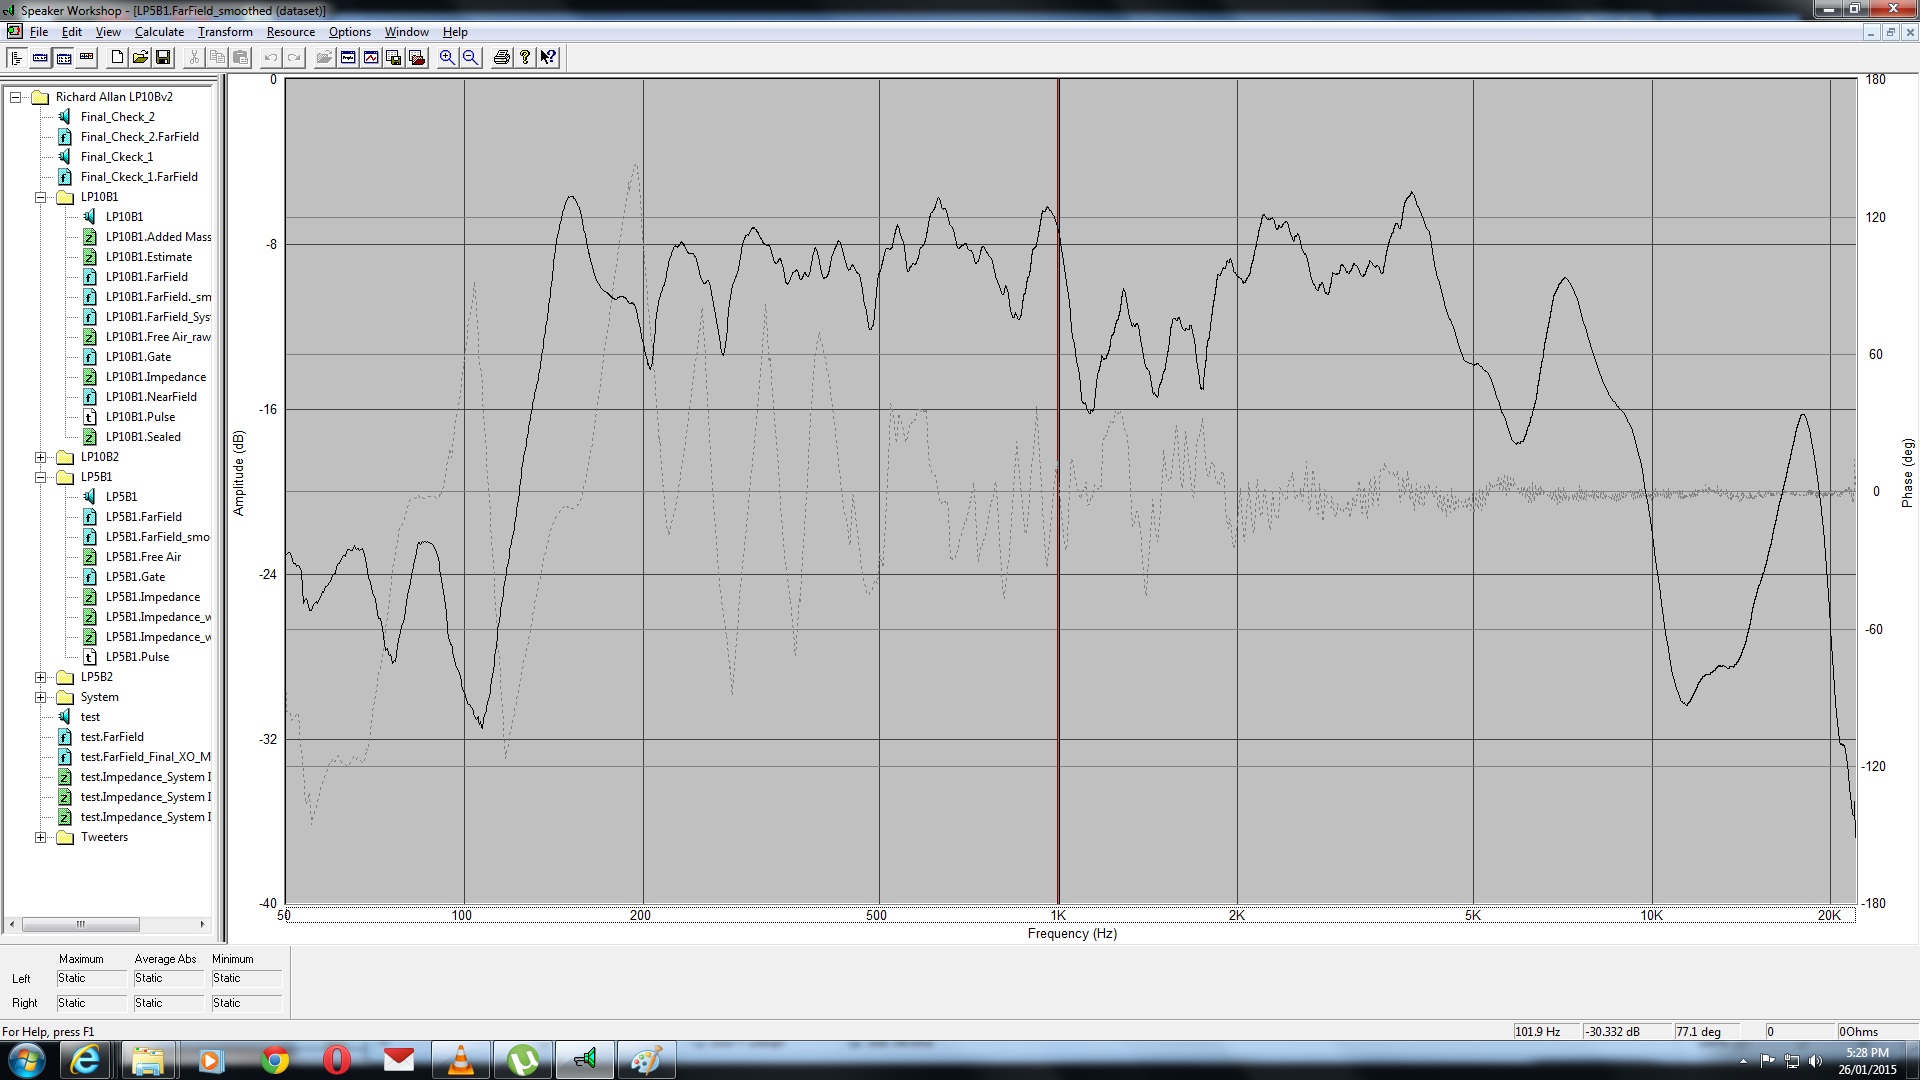Click the Zoom In magnifier icon
The width and height of the screenshot is (1920, 1080).
coord(447,57)
